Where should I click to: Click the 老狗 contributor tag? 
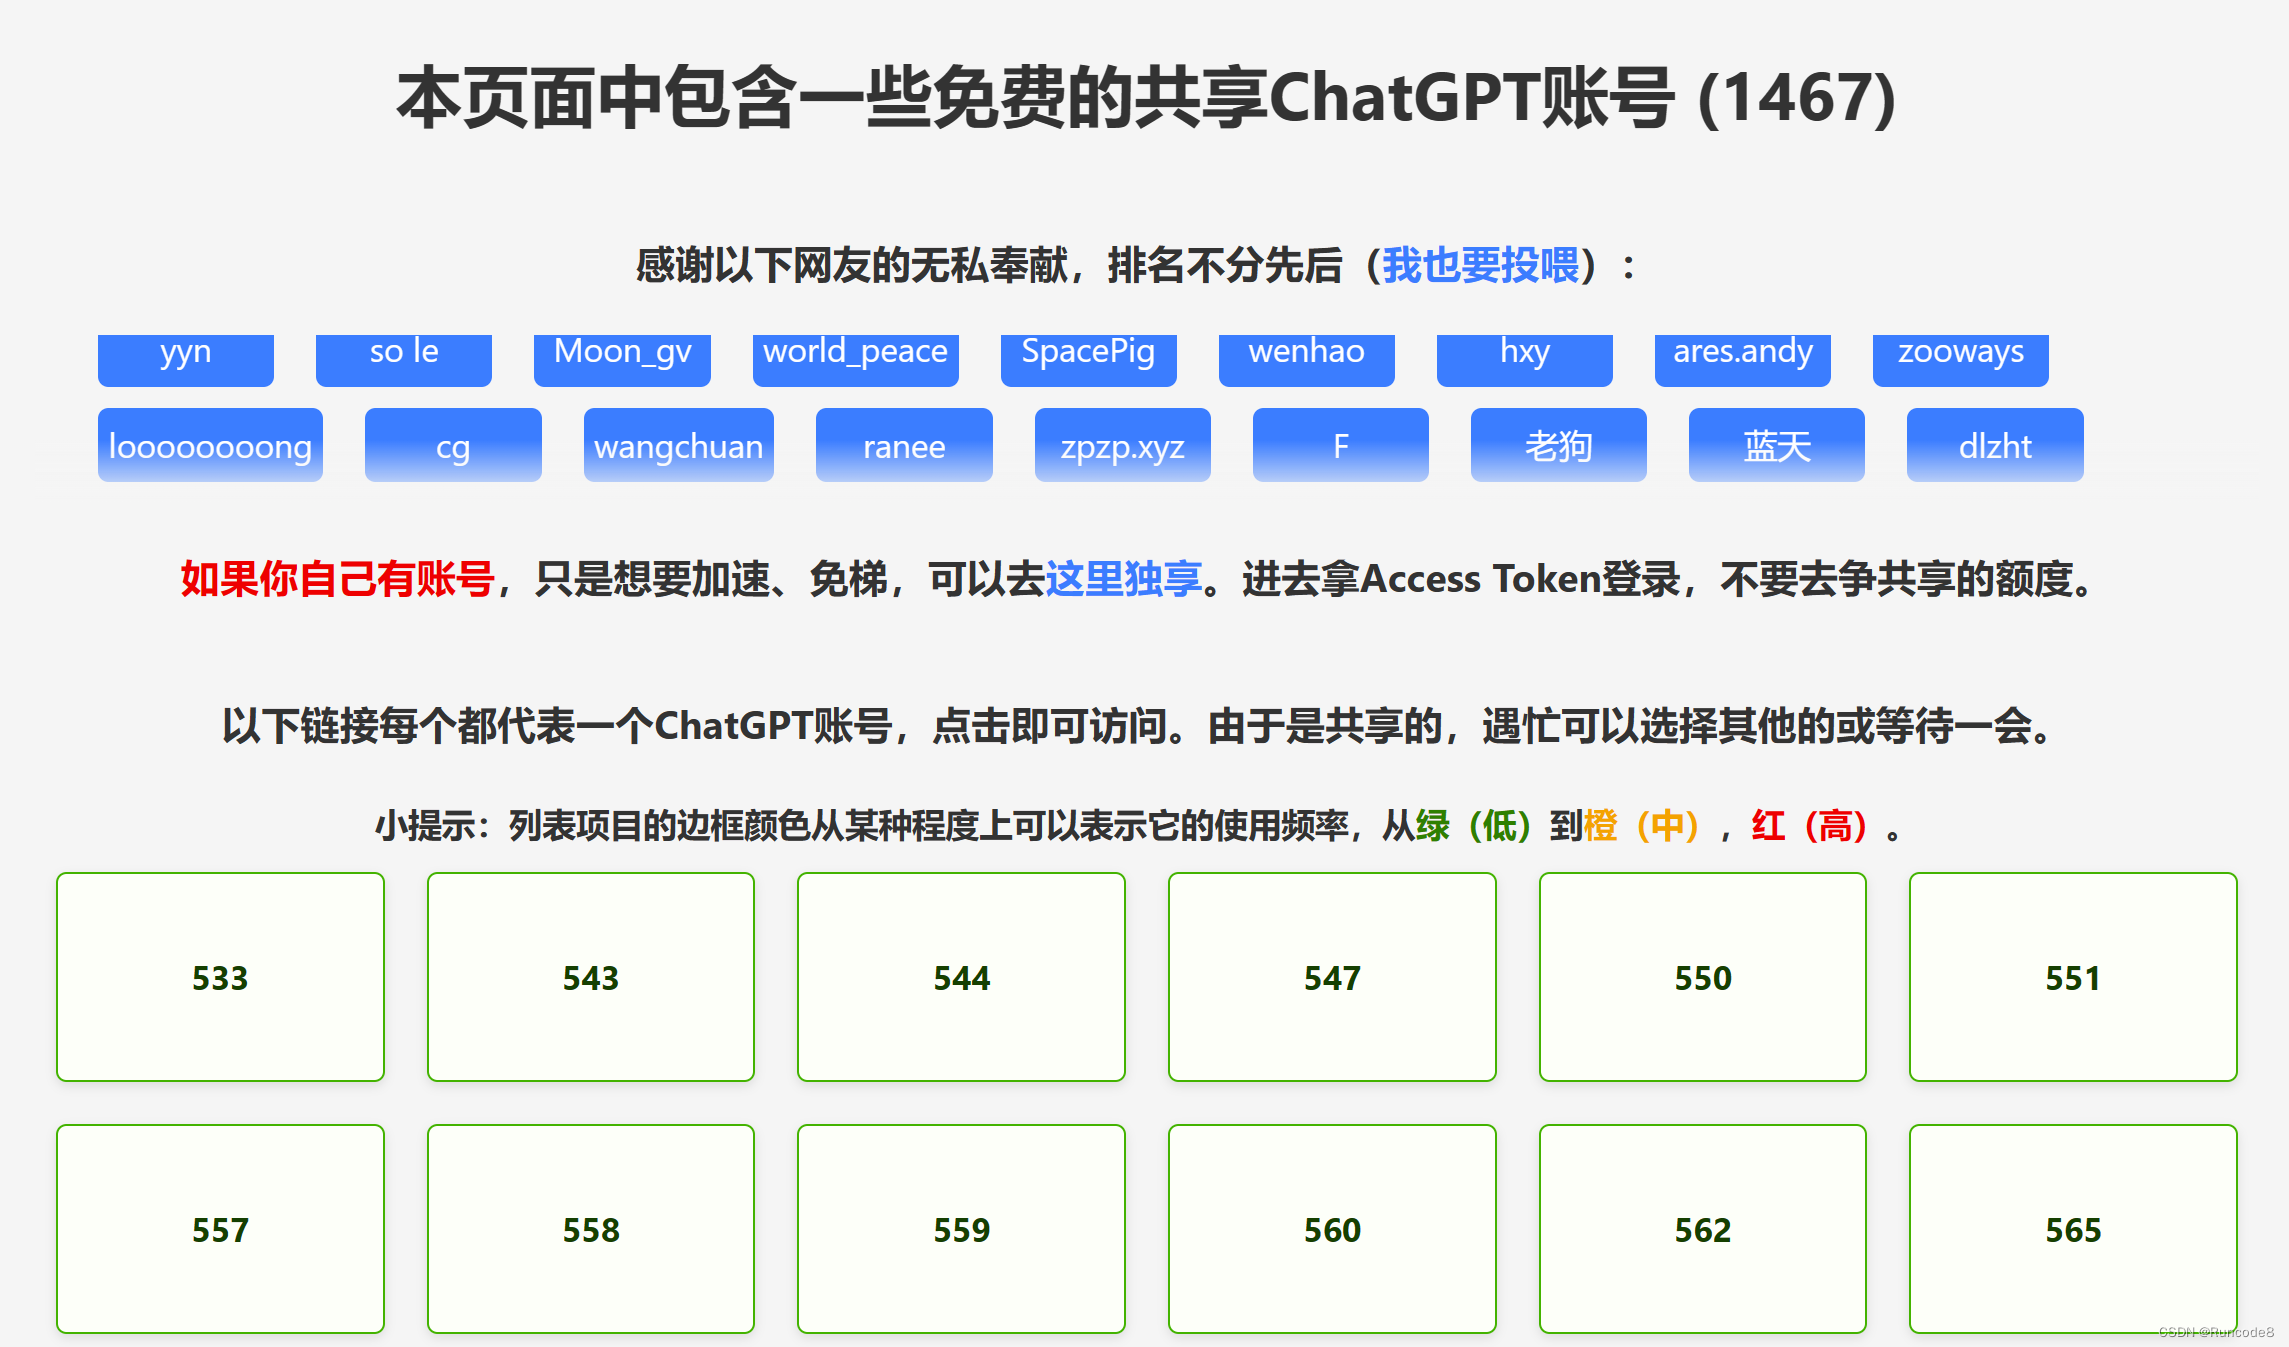[x=1558, y=445]
